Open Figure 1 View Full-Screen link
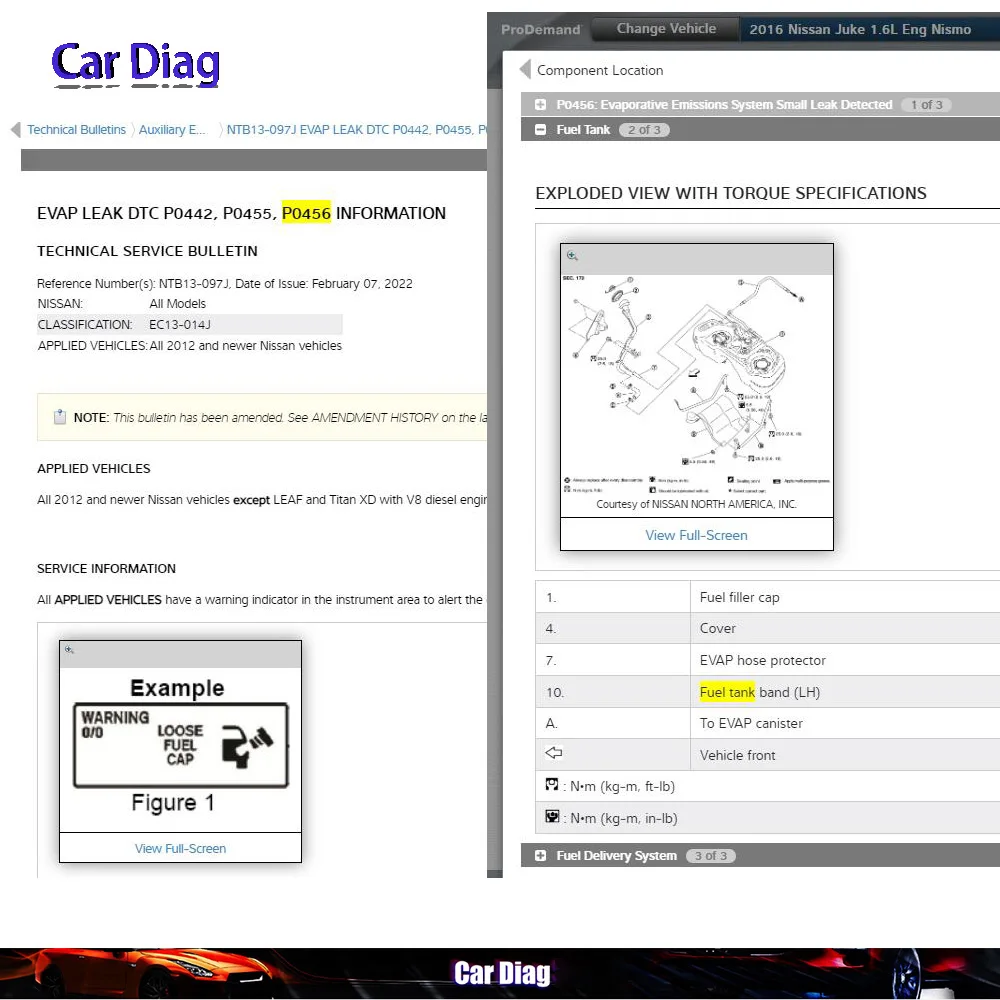Viewport: 1000px width, 1000px height. 180,848
